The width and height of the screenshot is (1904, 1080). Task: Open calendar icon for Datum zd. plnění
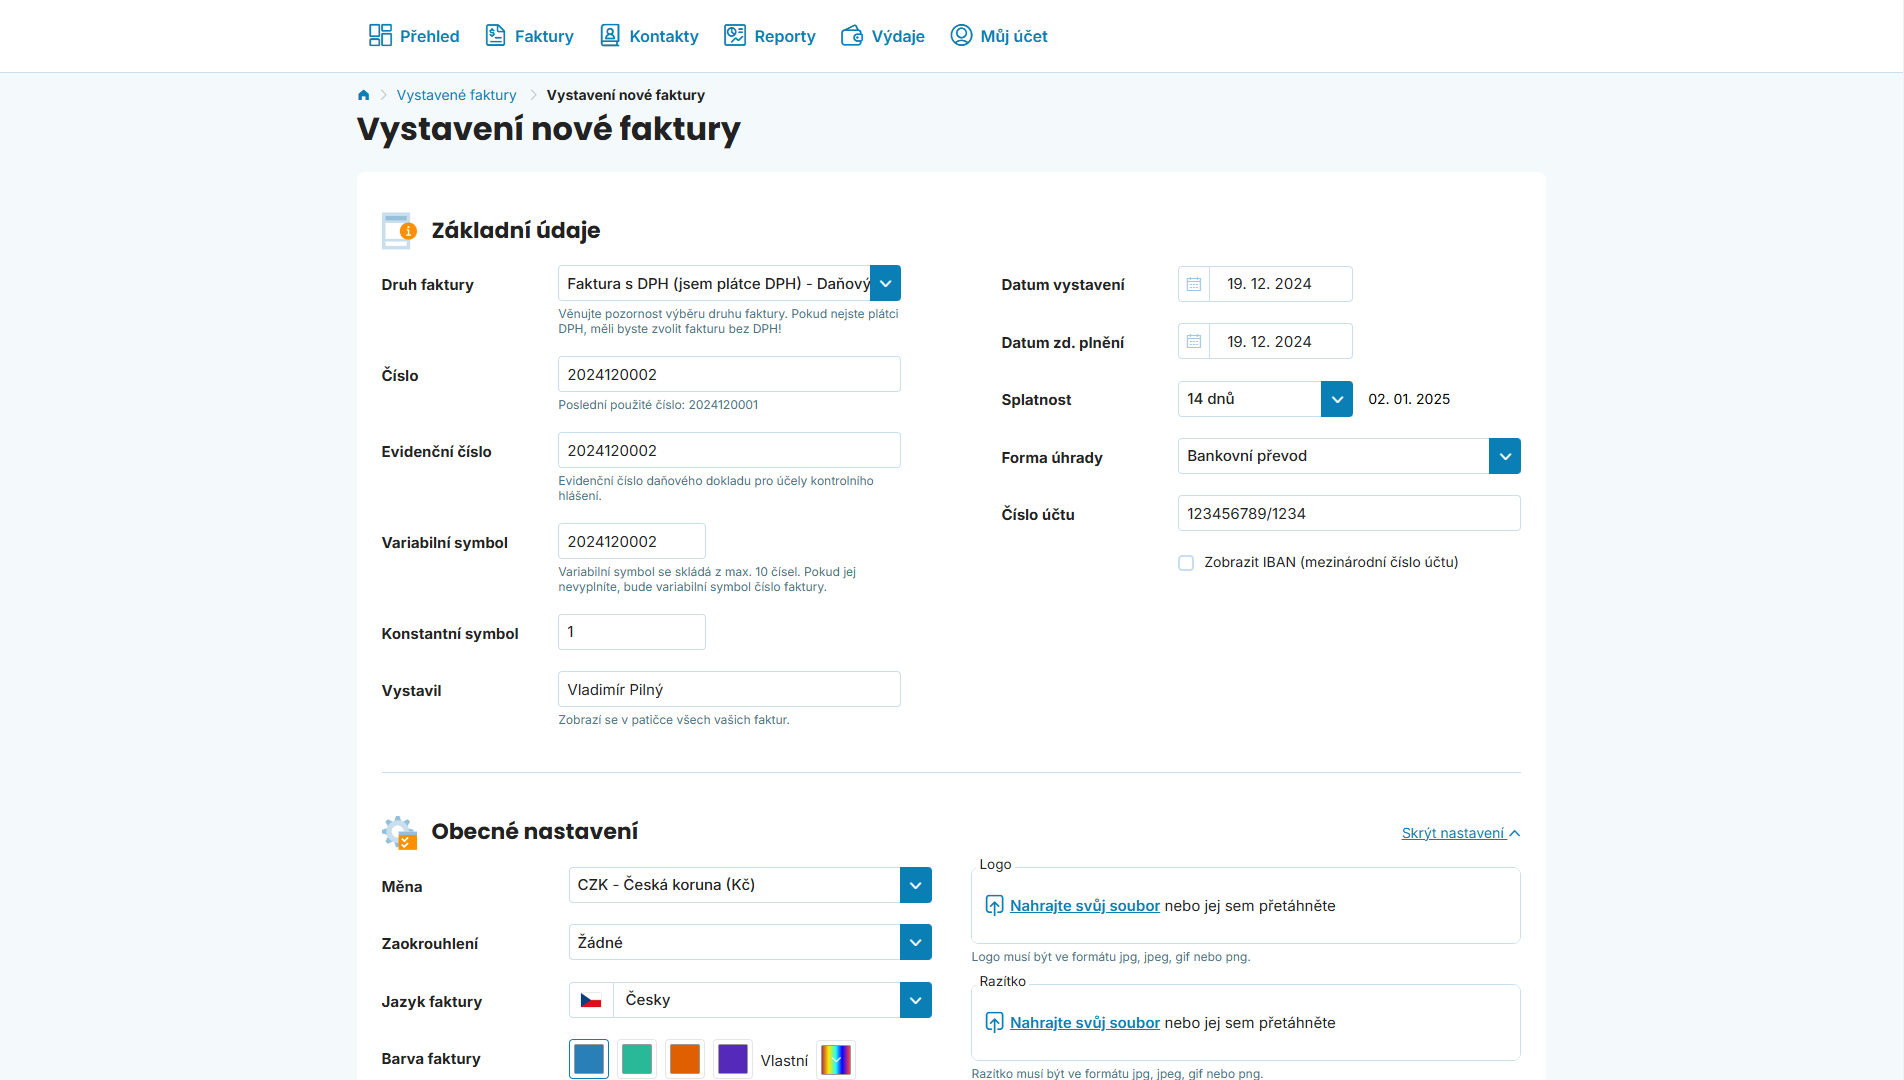coord(1194,341)
